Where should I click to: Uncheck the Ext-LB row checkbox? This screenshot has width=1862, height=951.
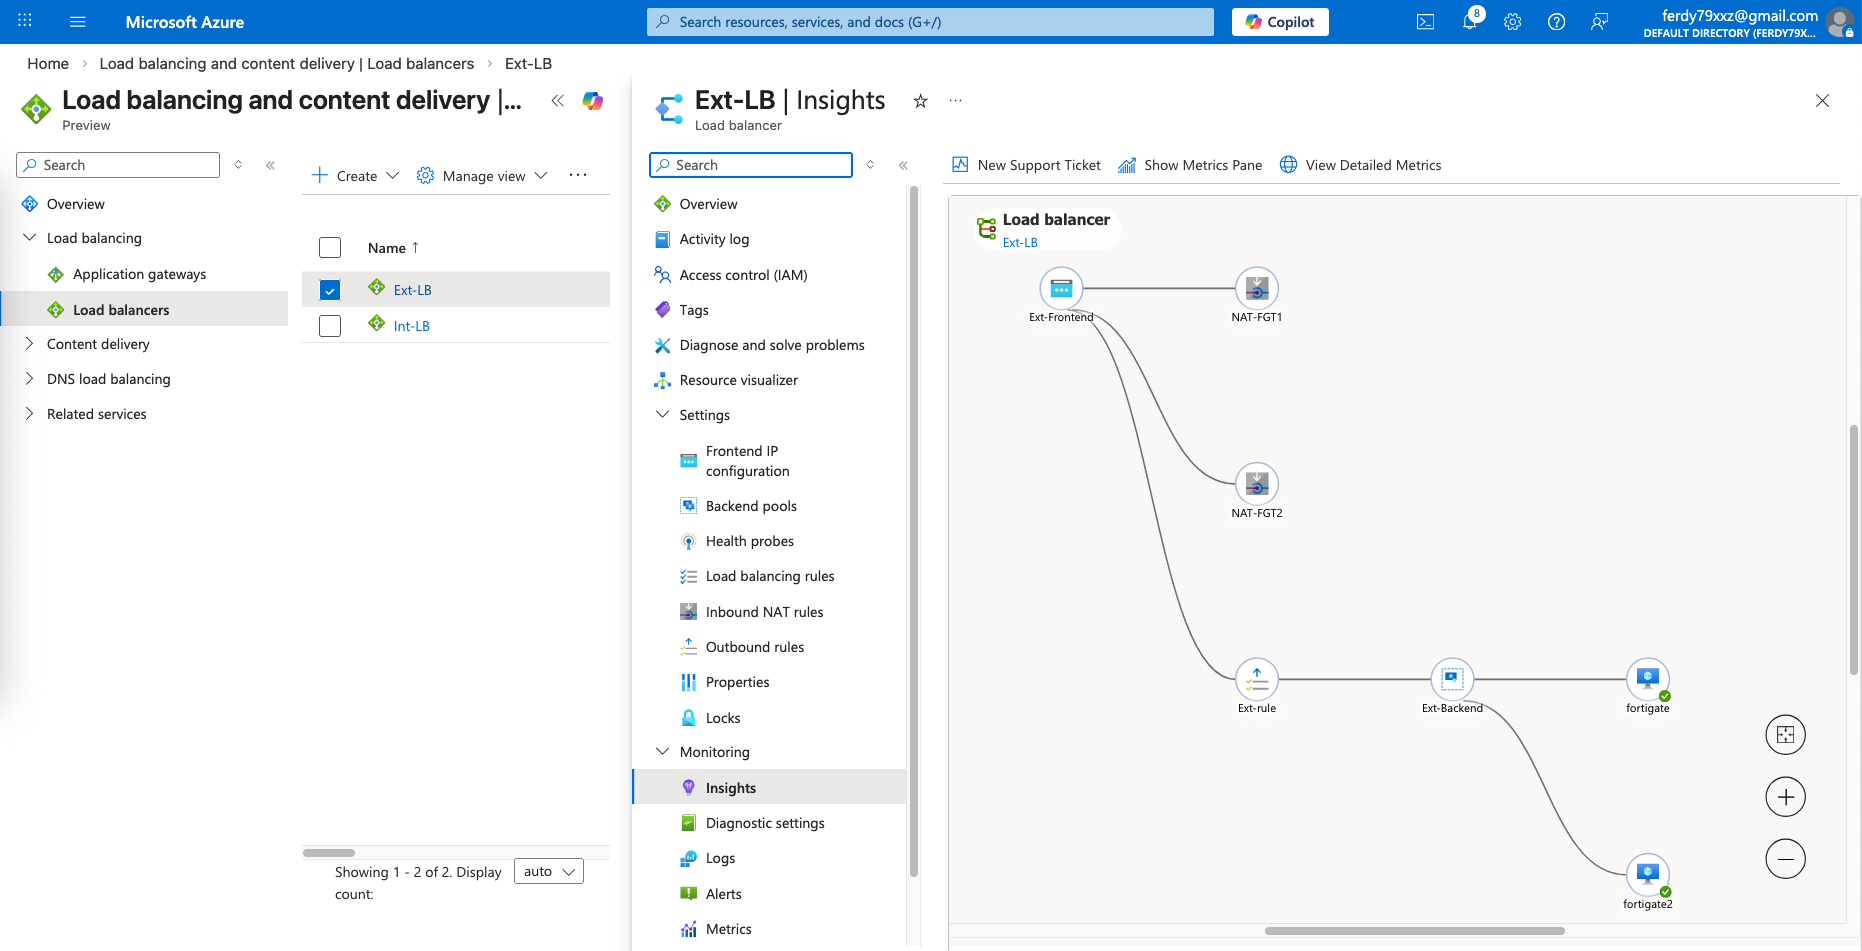tap(330, 290)
